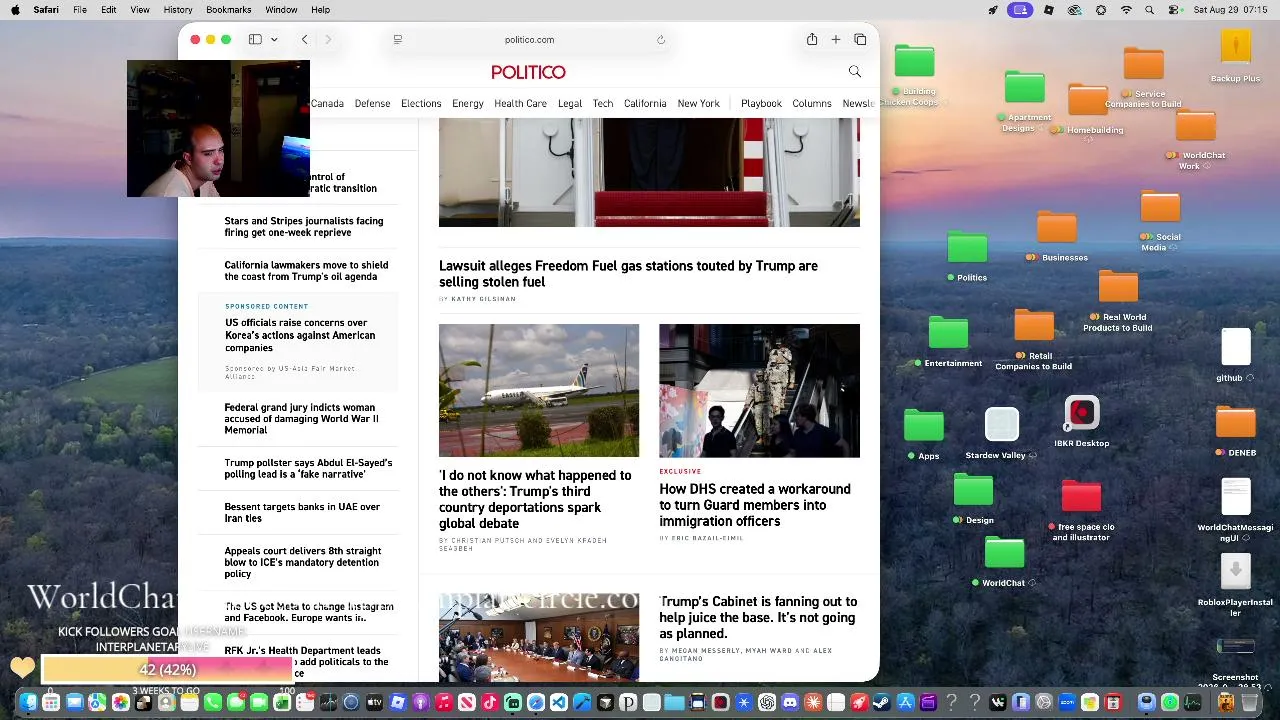
Task: Launch ChatGPT from the Dock
Action: 767,703
